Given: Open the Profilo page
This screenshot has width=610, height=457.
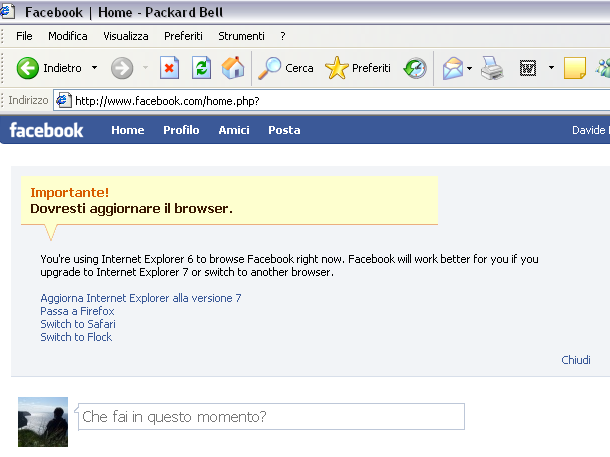Looking at the screenshot, I should click(x=181, y=130).
